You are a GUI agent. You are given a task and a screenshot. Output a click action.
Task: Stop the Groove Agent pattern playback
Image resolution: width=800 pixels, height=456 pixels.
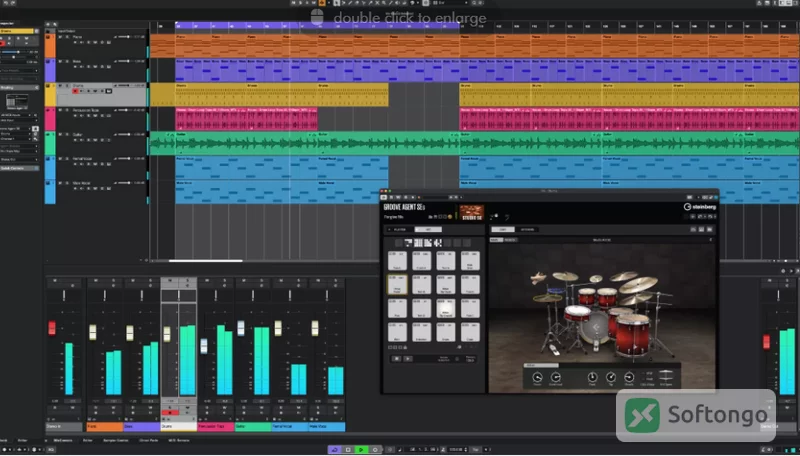397,359
